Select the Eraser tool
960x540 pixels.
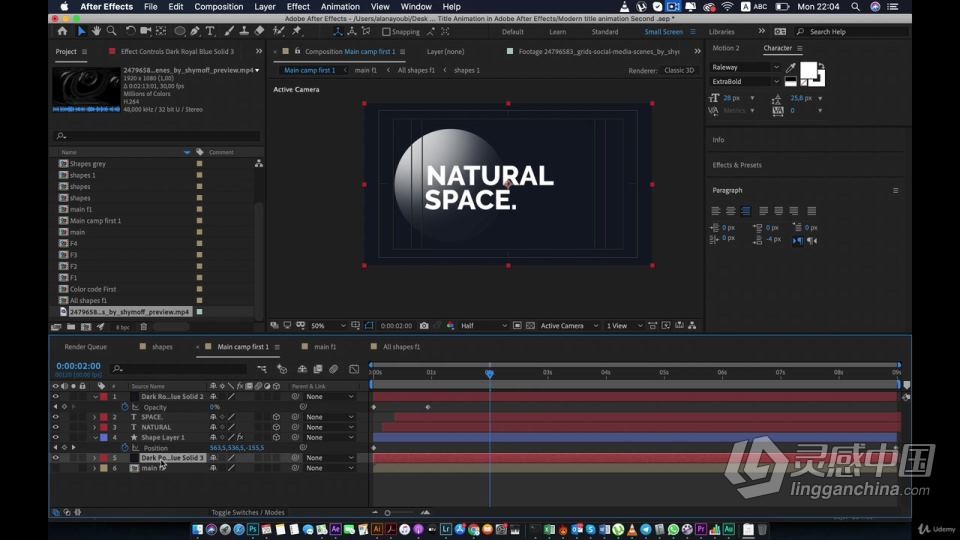259,31
